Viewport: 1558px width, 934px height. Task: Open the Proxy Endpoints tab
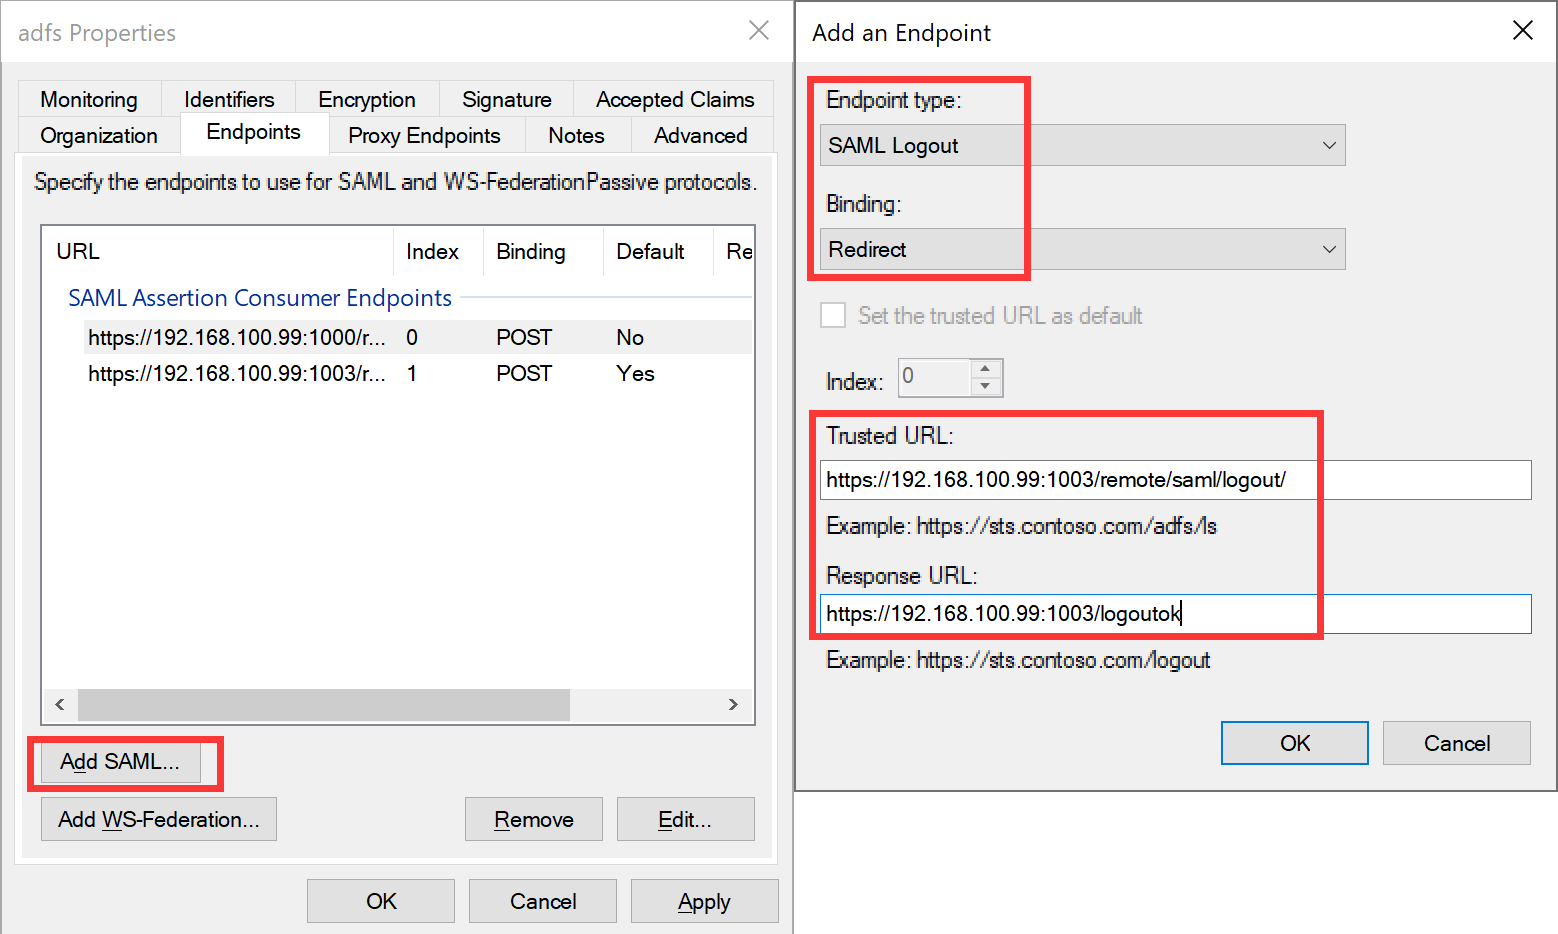coord(424,135)
